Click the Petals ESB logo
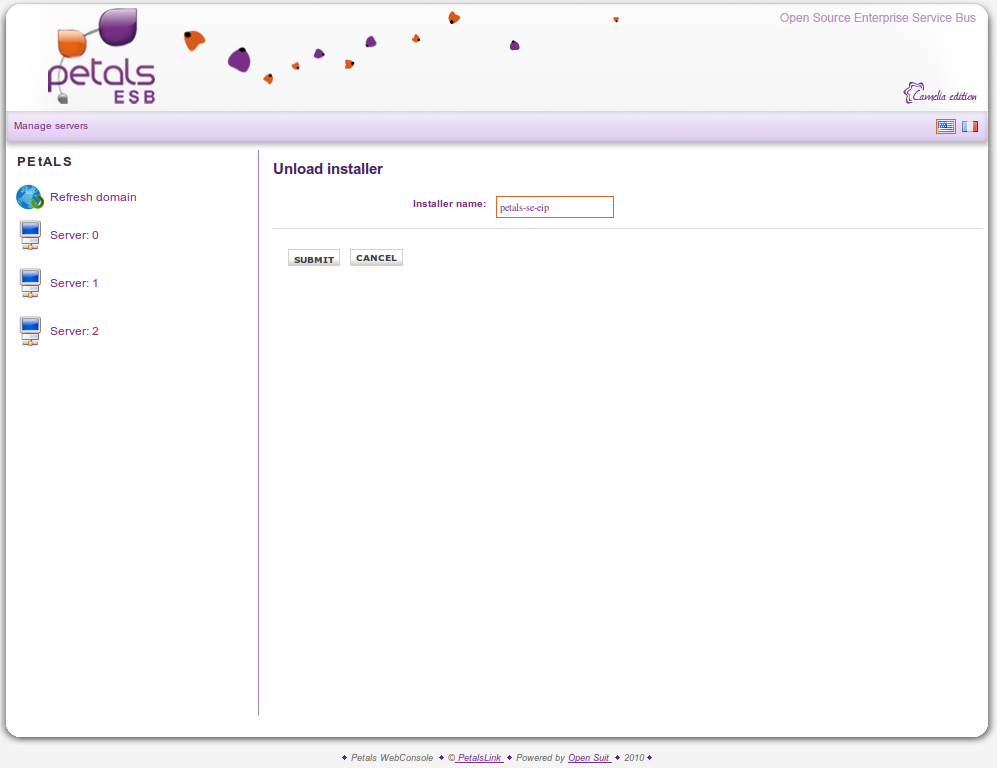 point(101,58)
